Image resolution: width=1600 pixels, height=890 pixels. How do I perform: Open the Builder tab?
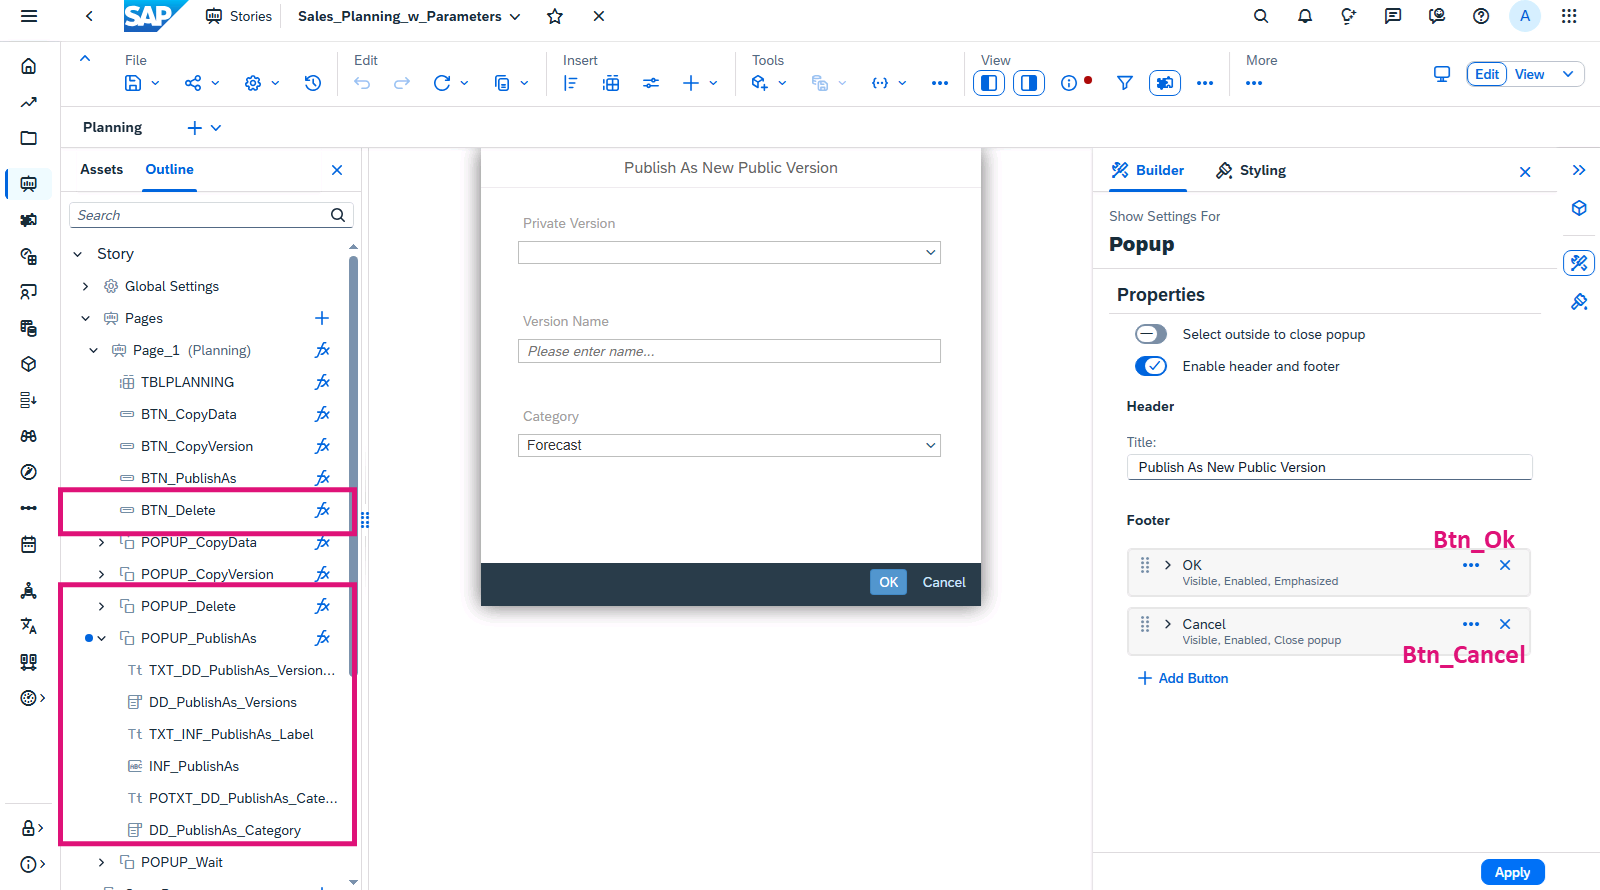coord(1148,170)
